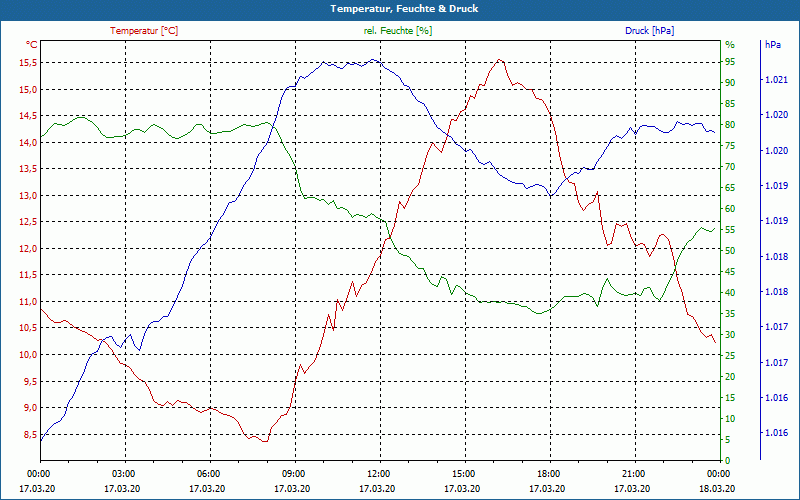
Task: Click the '12,0' temperature axis tick
Action: pyautogui.click(x=28, y=248)
